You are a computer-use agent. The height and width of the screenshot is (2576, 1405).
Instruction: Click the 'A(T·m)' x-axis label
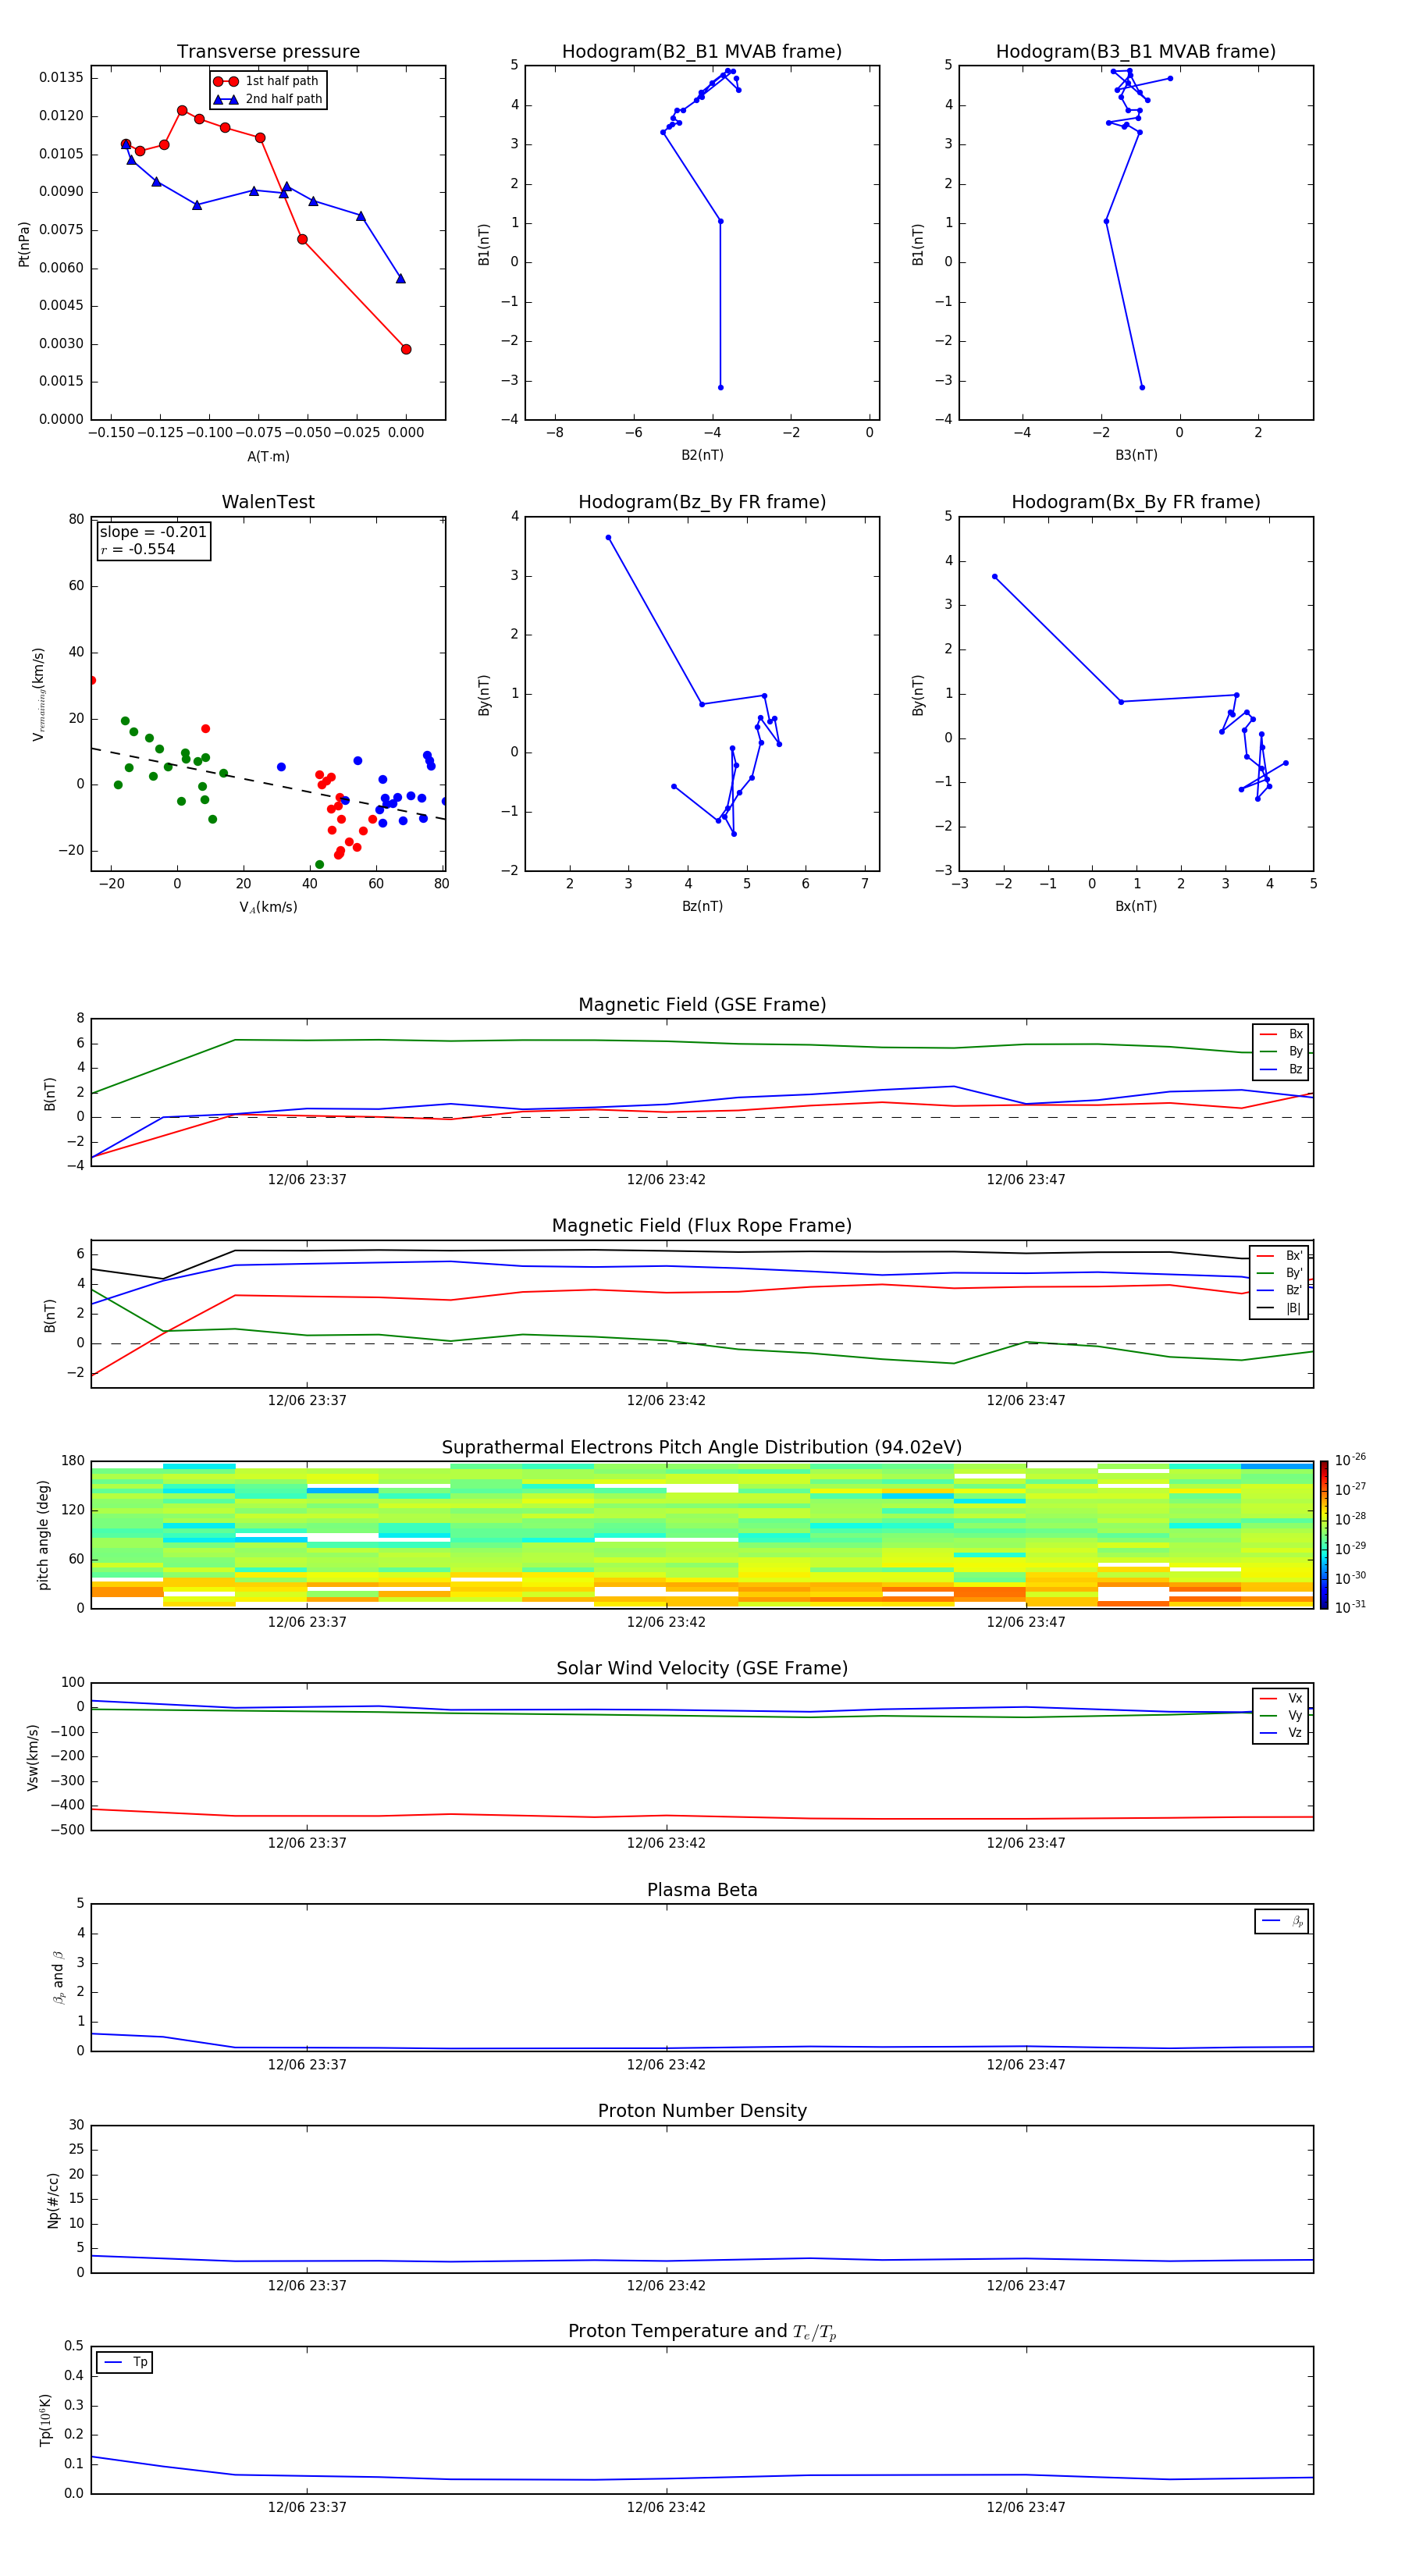268,456
